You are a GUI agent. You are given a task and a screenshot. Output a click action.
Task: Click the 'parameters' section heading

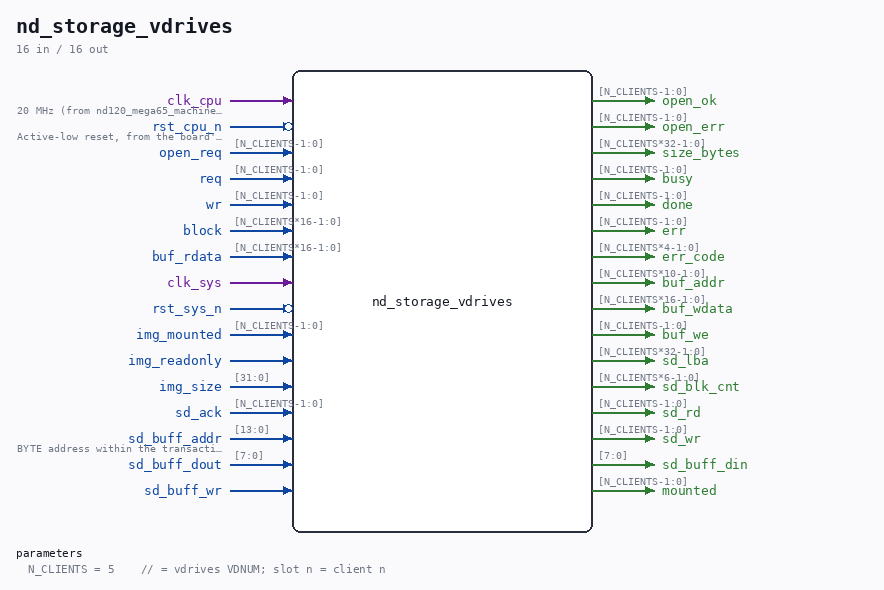tap(49, 553)
